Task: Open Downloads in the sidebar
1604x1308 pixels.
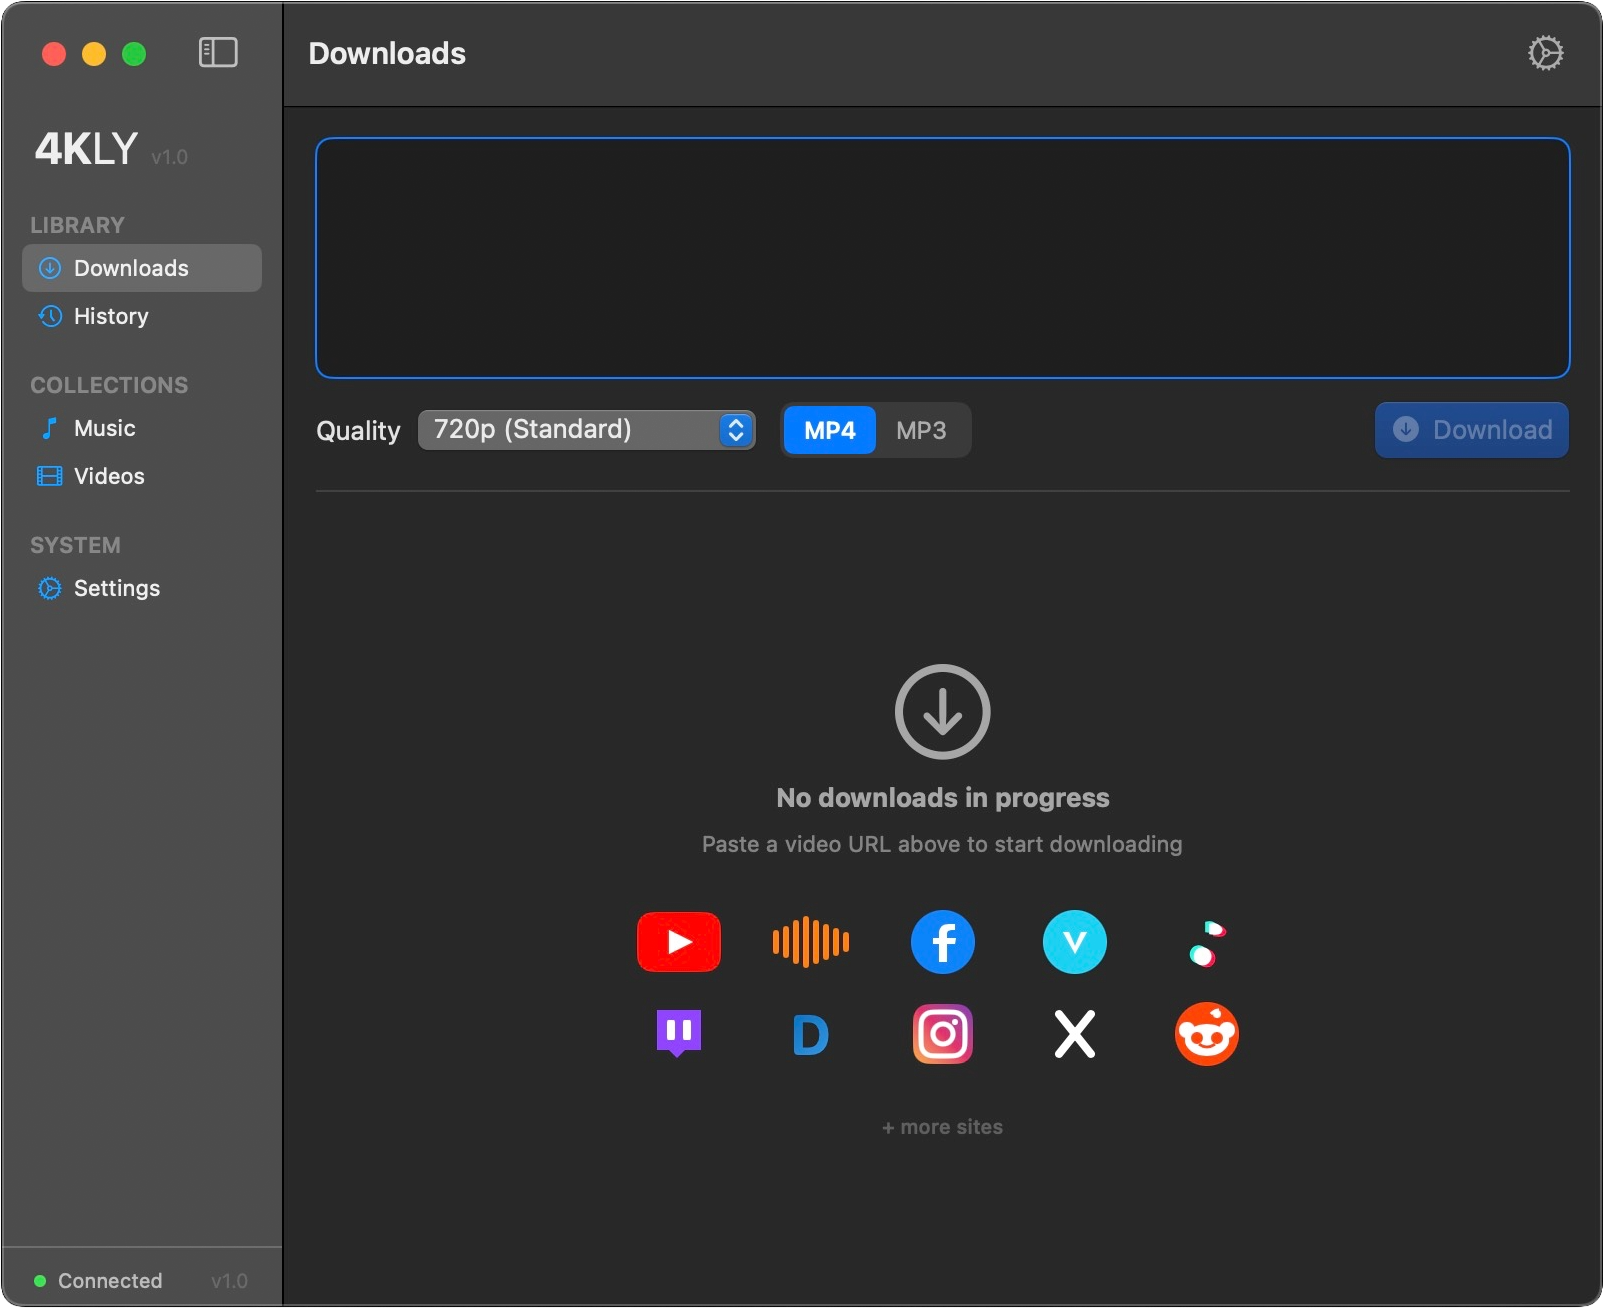Action: pyautogui.click(x=142, y=268)
